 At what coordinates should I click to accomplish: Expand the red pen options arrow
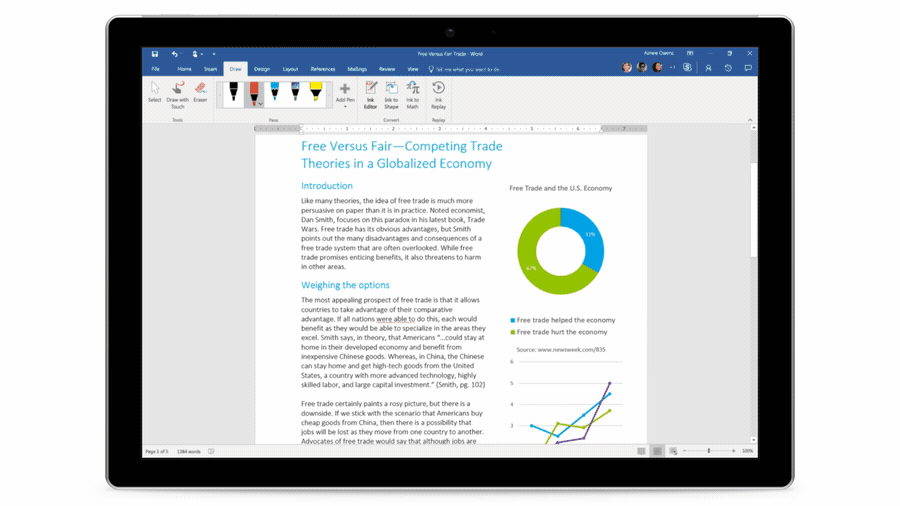click(261, 104)
